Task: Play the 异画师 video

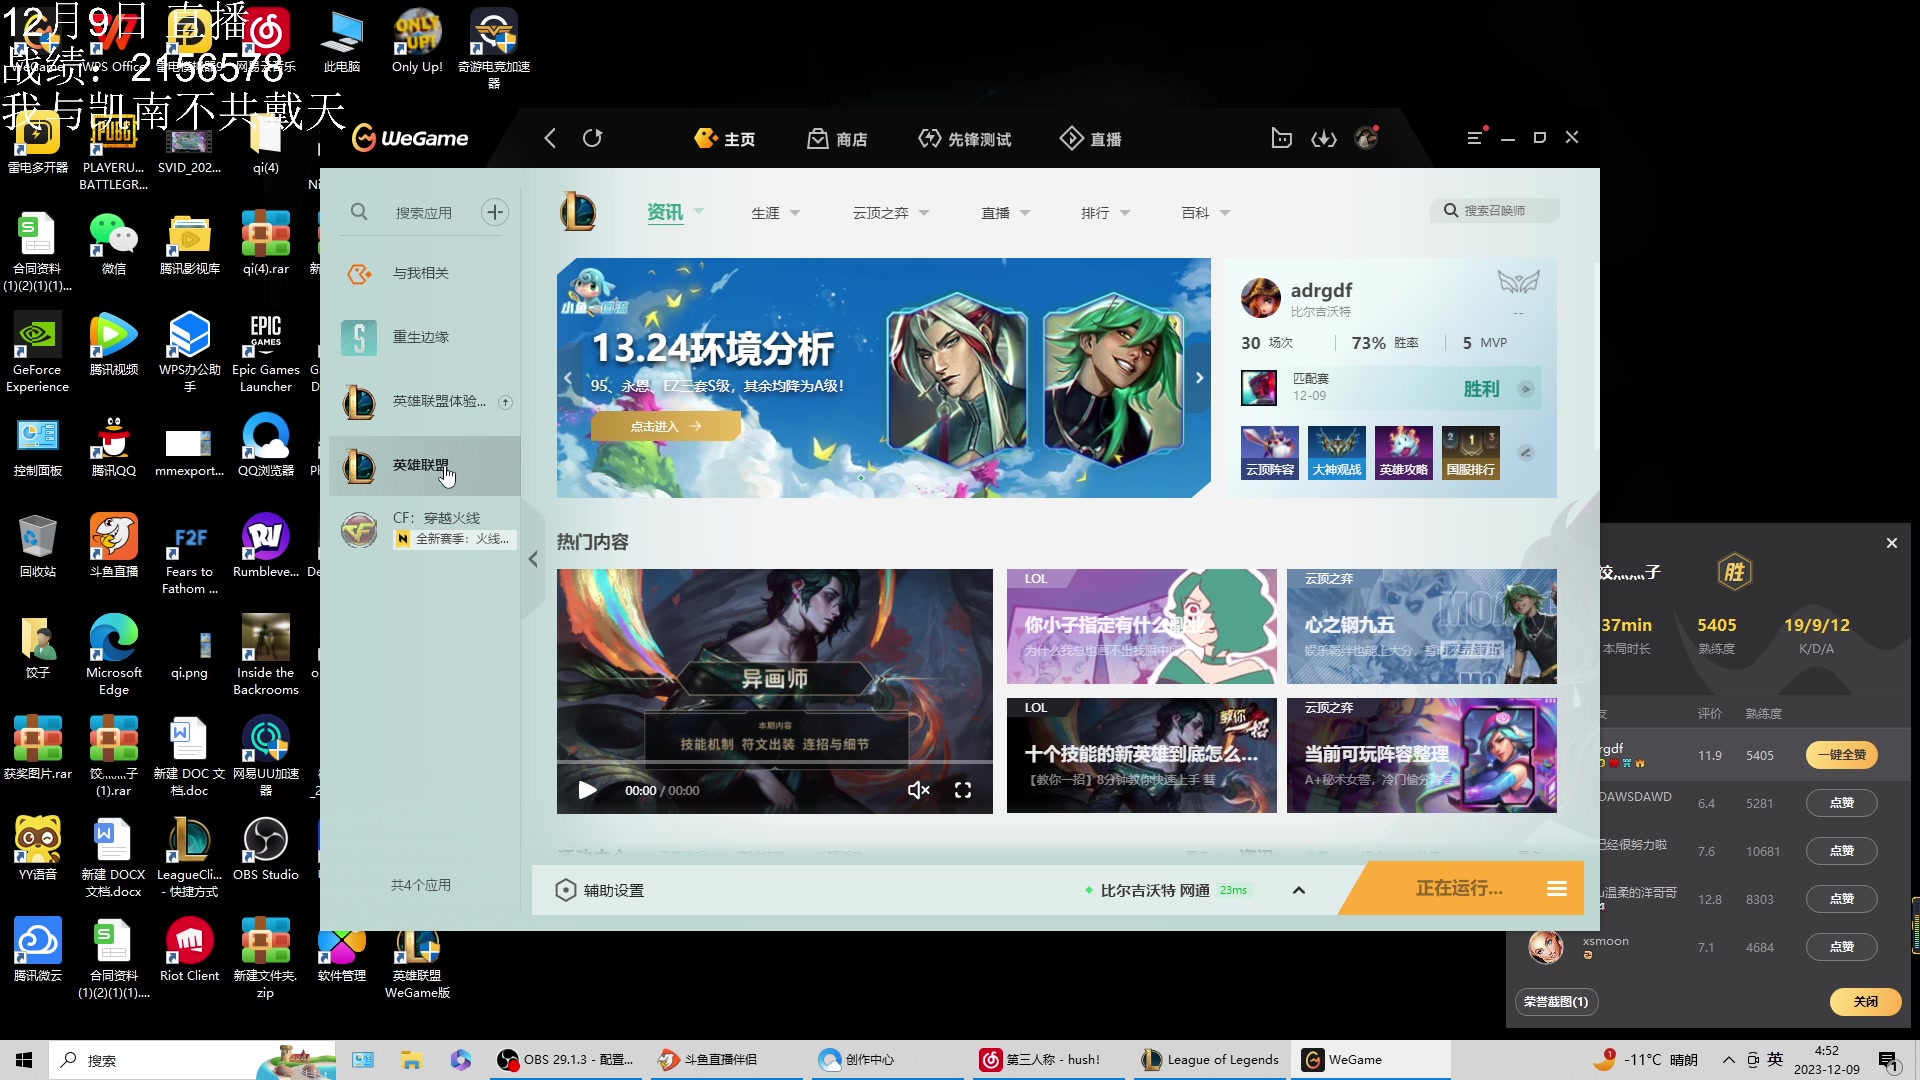Action: (587, 790)
